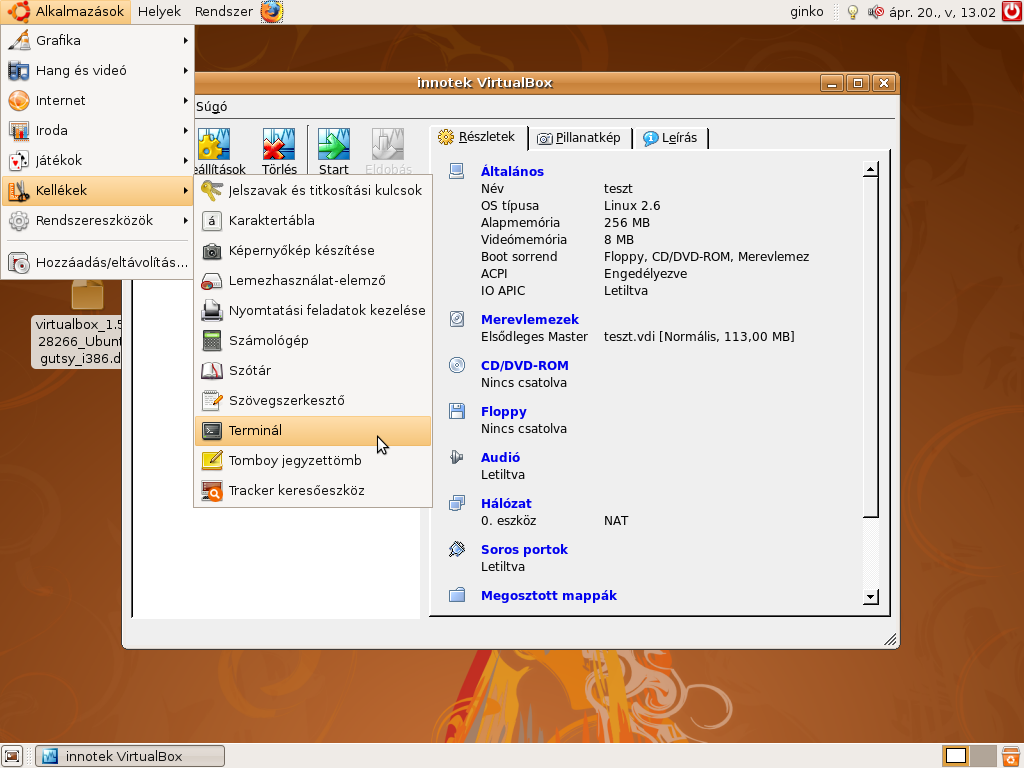1024x768 pixels.
Task: Open Hozzáadás/eltávolítás application installer
Action: [98, 263]
